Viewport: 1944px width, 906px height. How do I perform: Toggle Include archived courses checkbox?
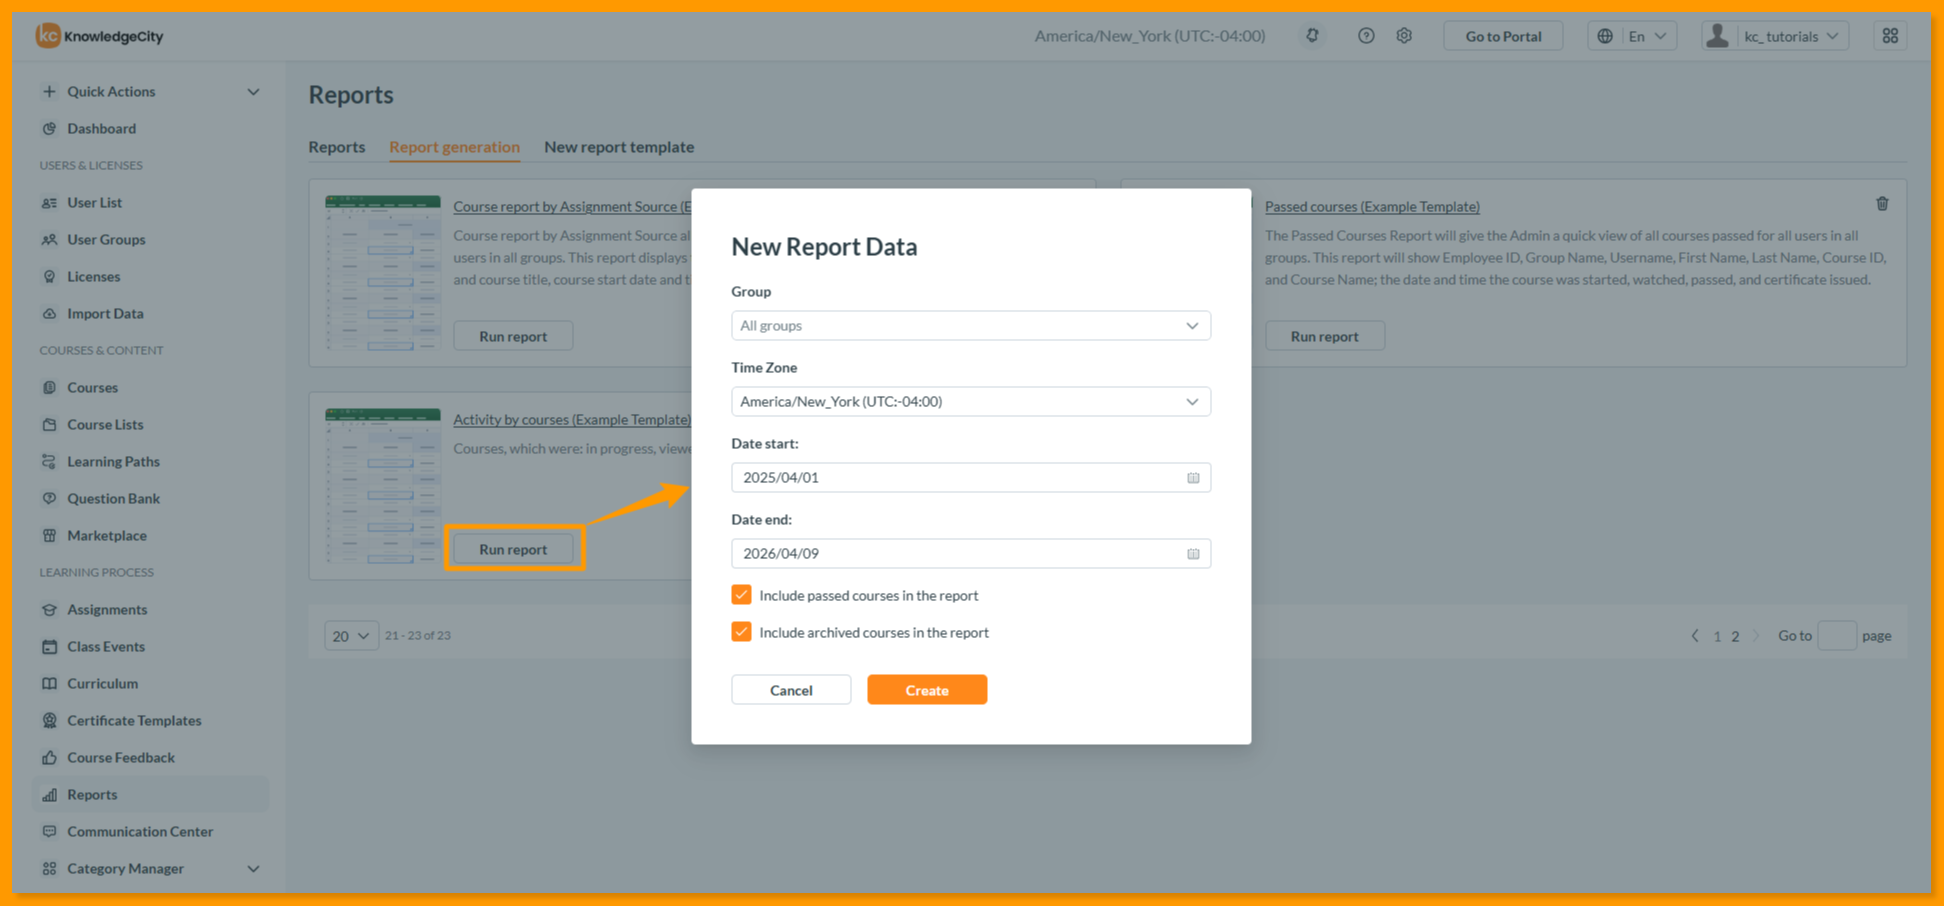click(741, 632)
